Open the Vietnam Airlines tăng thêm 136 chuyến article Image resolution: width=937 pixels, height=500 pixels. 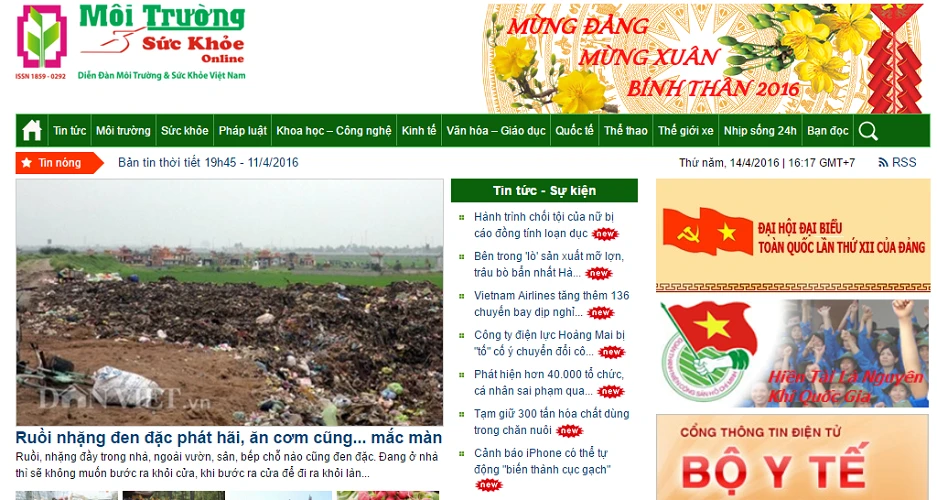coord(551,303)
